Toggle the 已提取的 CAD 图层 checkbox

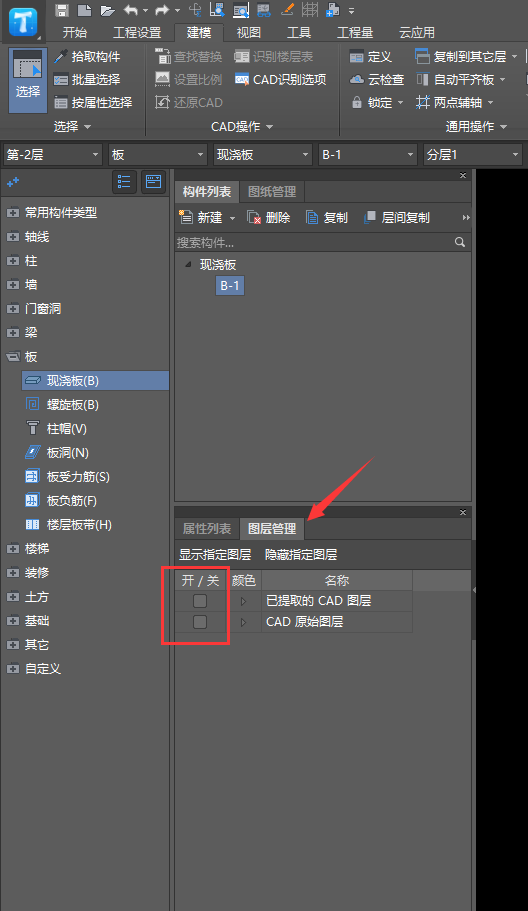pyautogui.click(x=200, y=601)
